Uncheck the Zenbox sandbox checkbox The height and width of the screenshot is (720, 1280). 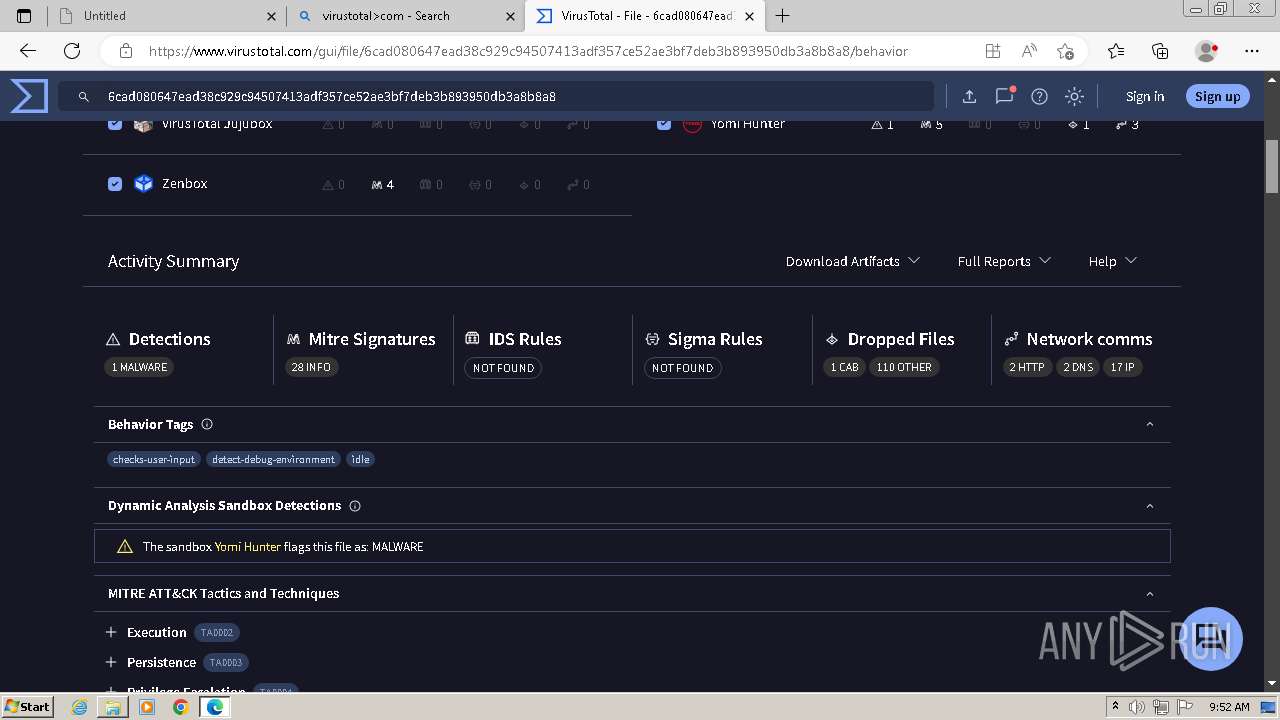[x=115, y=184]
